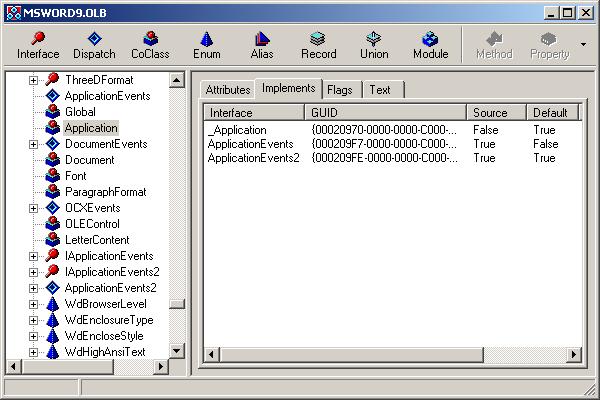Expand the WdHighAnsiText tree node

34,352
